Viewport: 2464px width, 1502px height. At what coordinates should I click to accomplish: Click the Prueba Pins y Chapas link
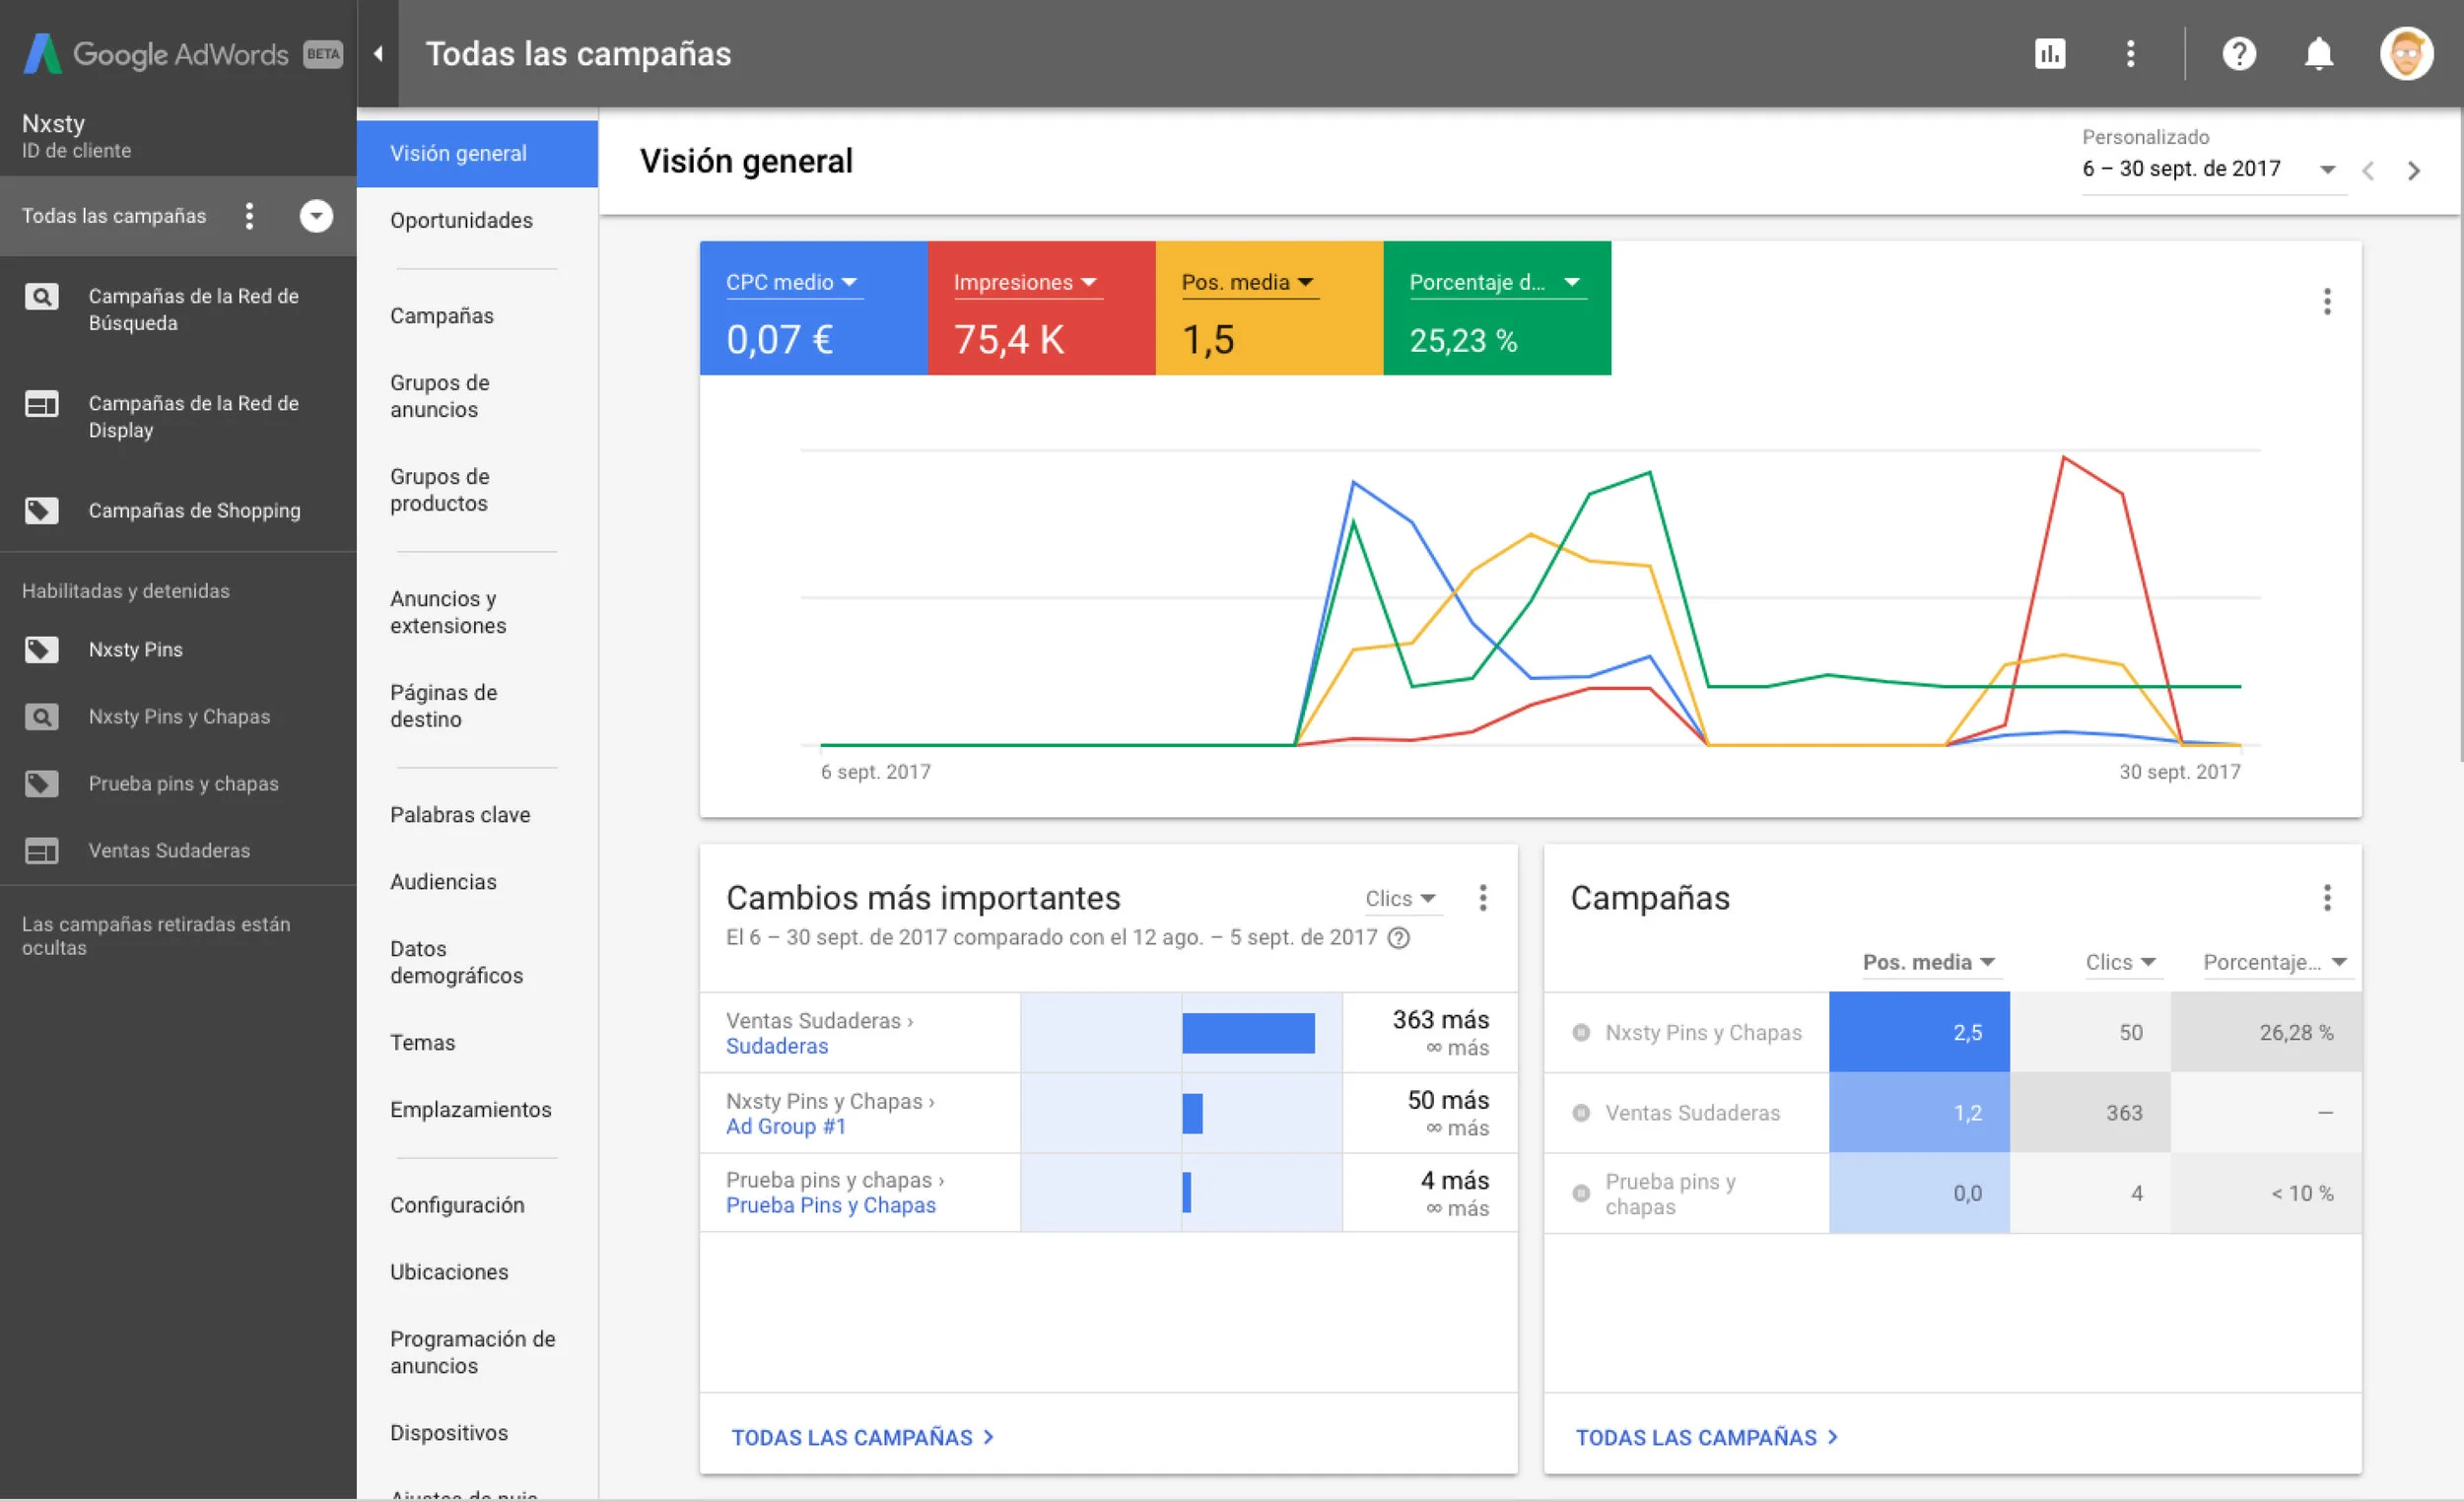[831, 1205]
